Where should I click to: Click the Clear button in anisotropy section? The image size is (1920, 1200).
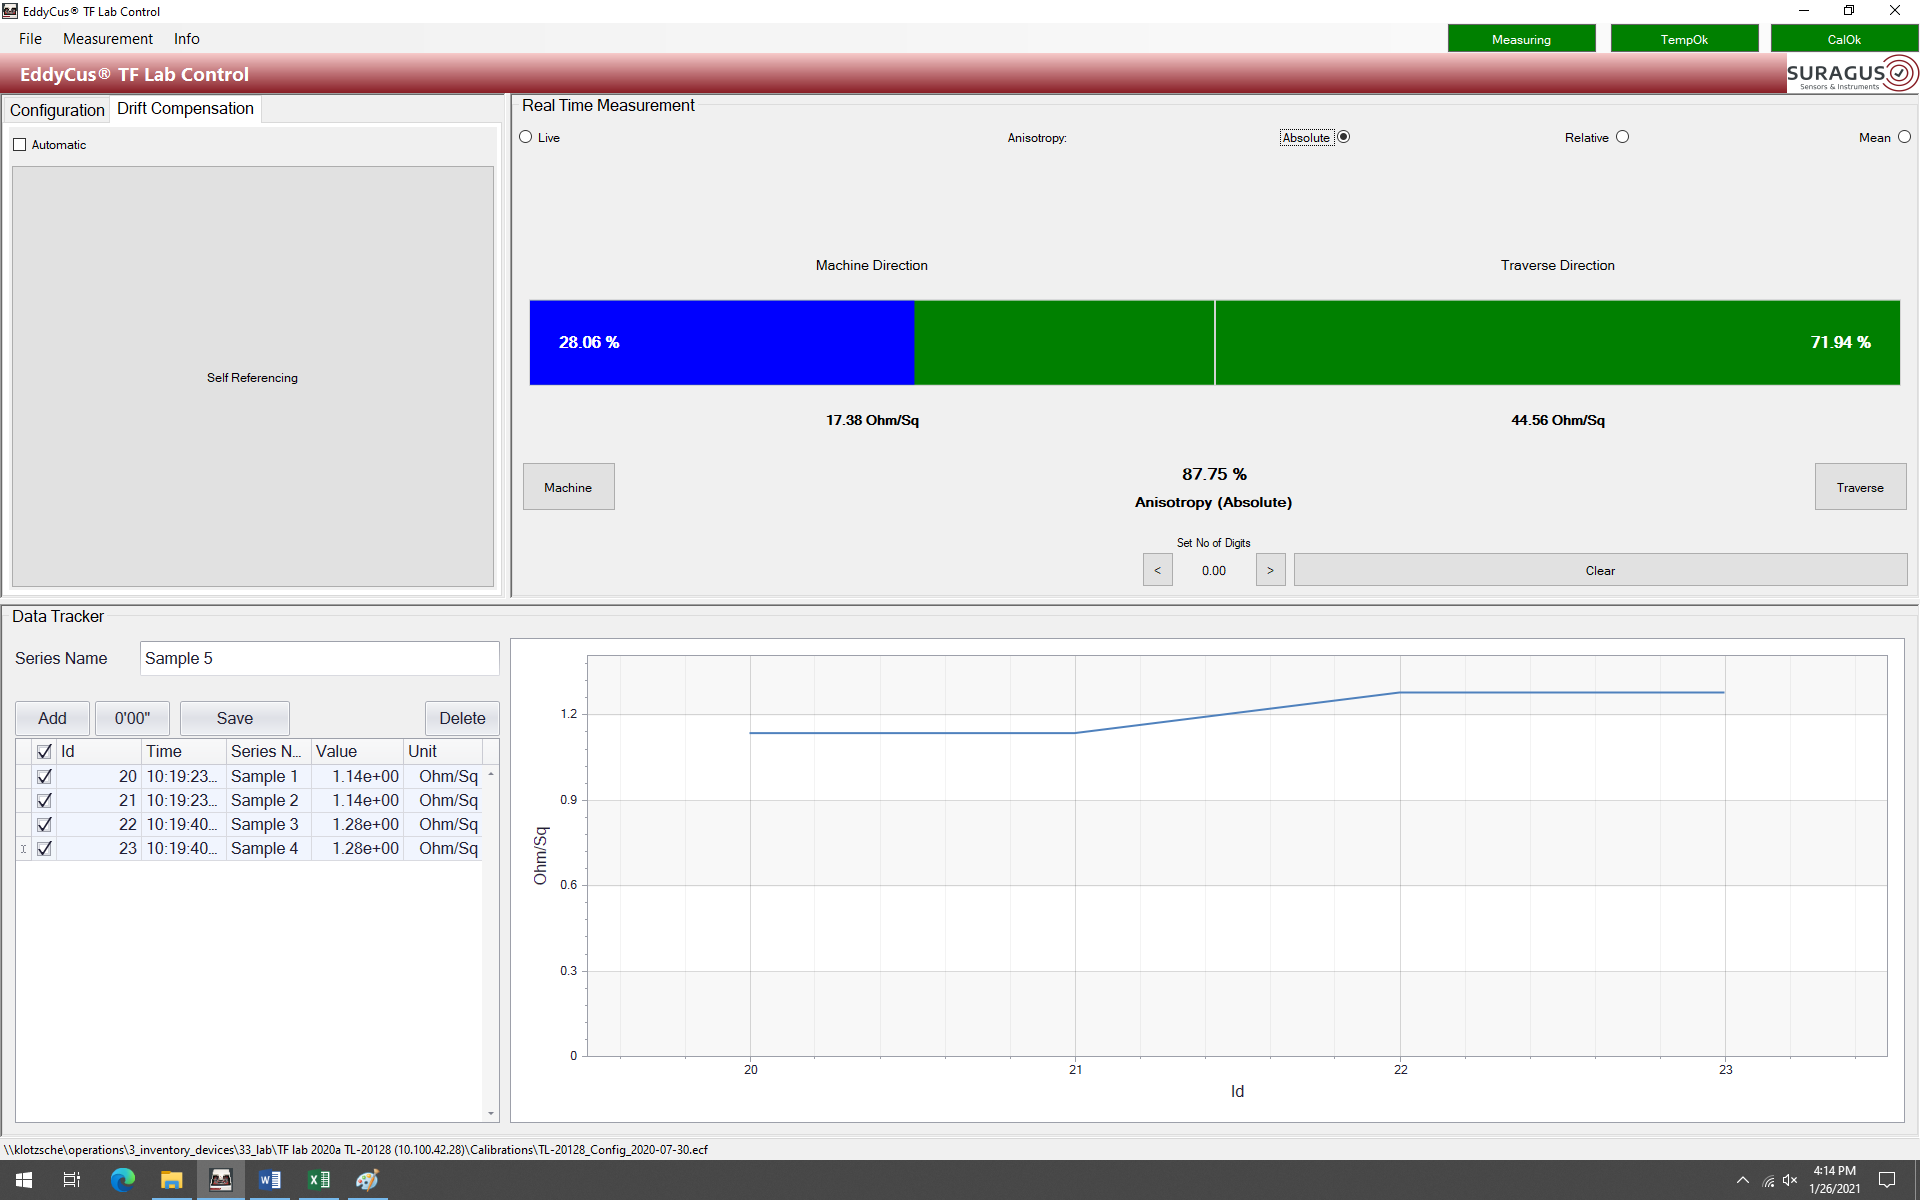1598,570
